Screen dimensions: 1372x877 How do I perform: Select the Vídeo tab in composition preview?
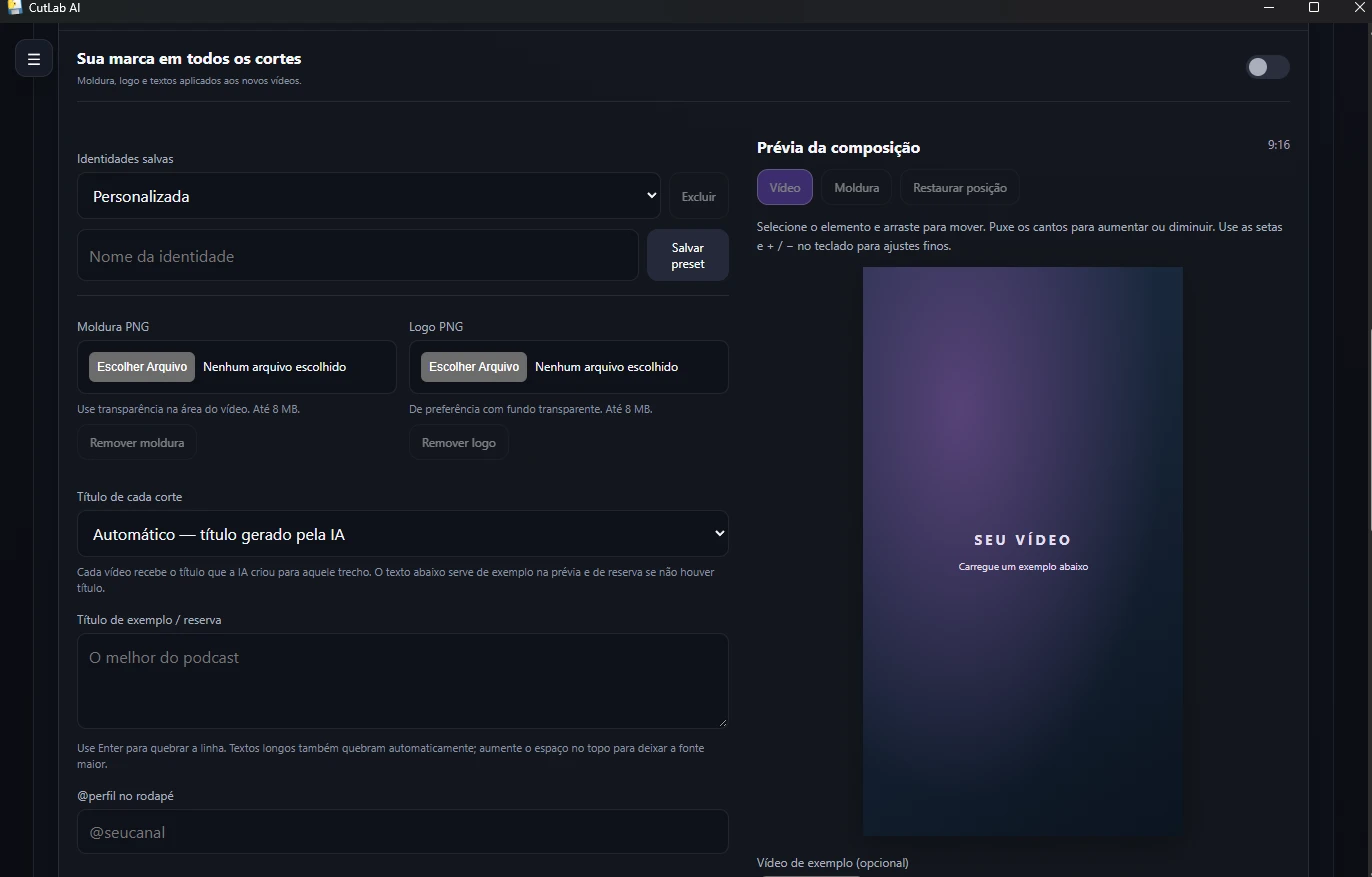click(x=785, y=187)
